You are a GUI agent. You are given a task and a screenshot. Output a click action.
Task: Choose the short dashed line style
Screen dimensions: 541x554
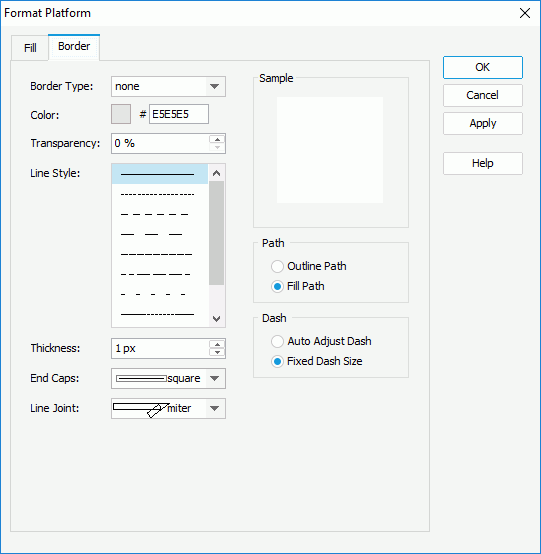point(160,214)
